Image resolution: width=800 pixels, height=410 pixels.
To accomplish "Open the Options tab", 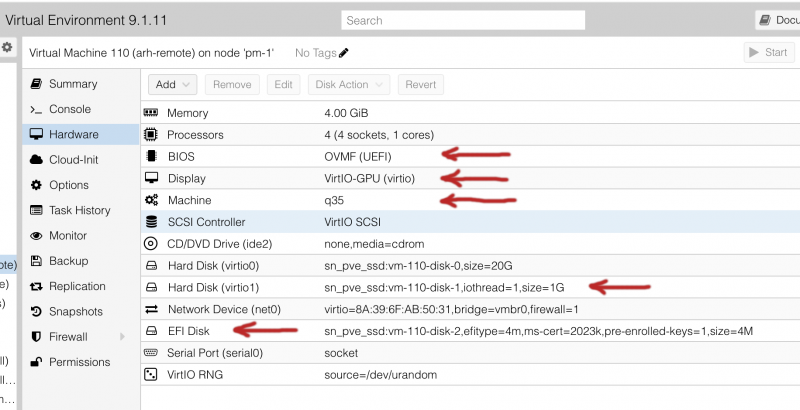I will (81, 185).
